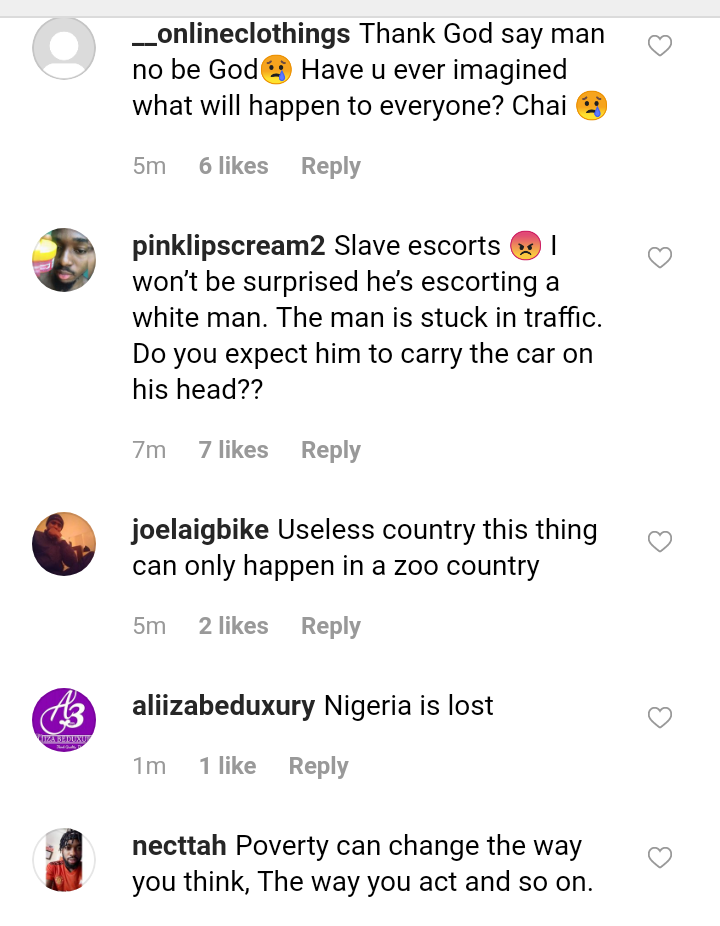Reply to the __onlineclothings comment
Viewport: 720px width, 926px height.
tap(330, 166)
